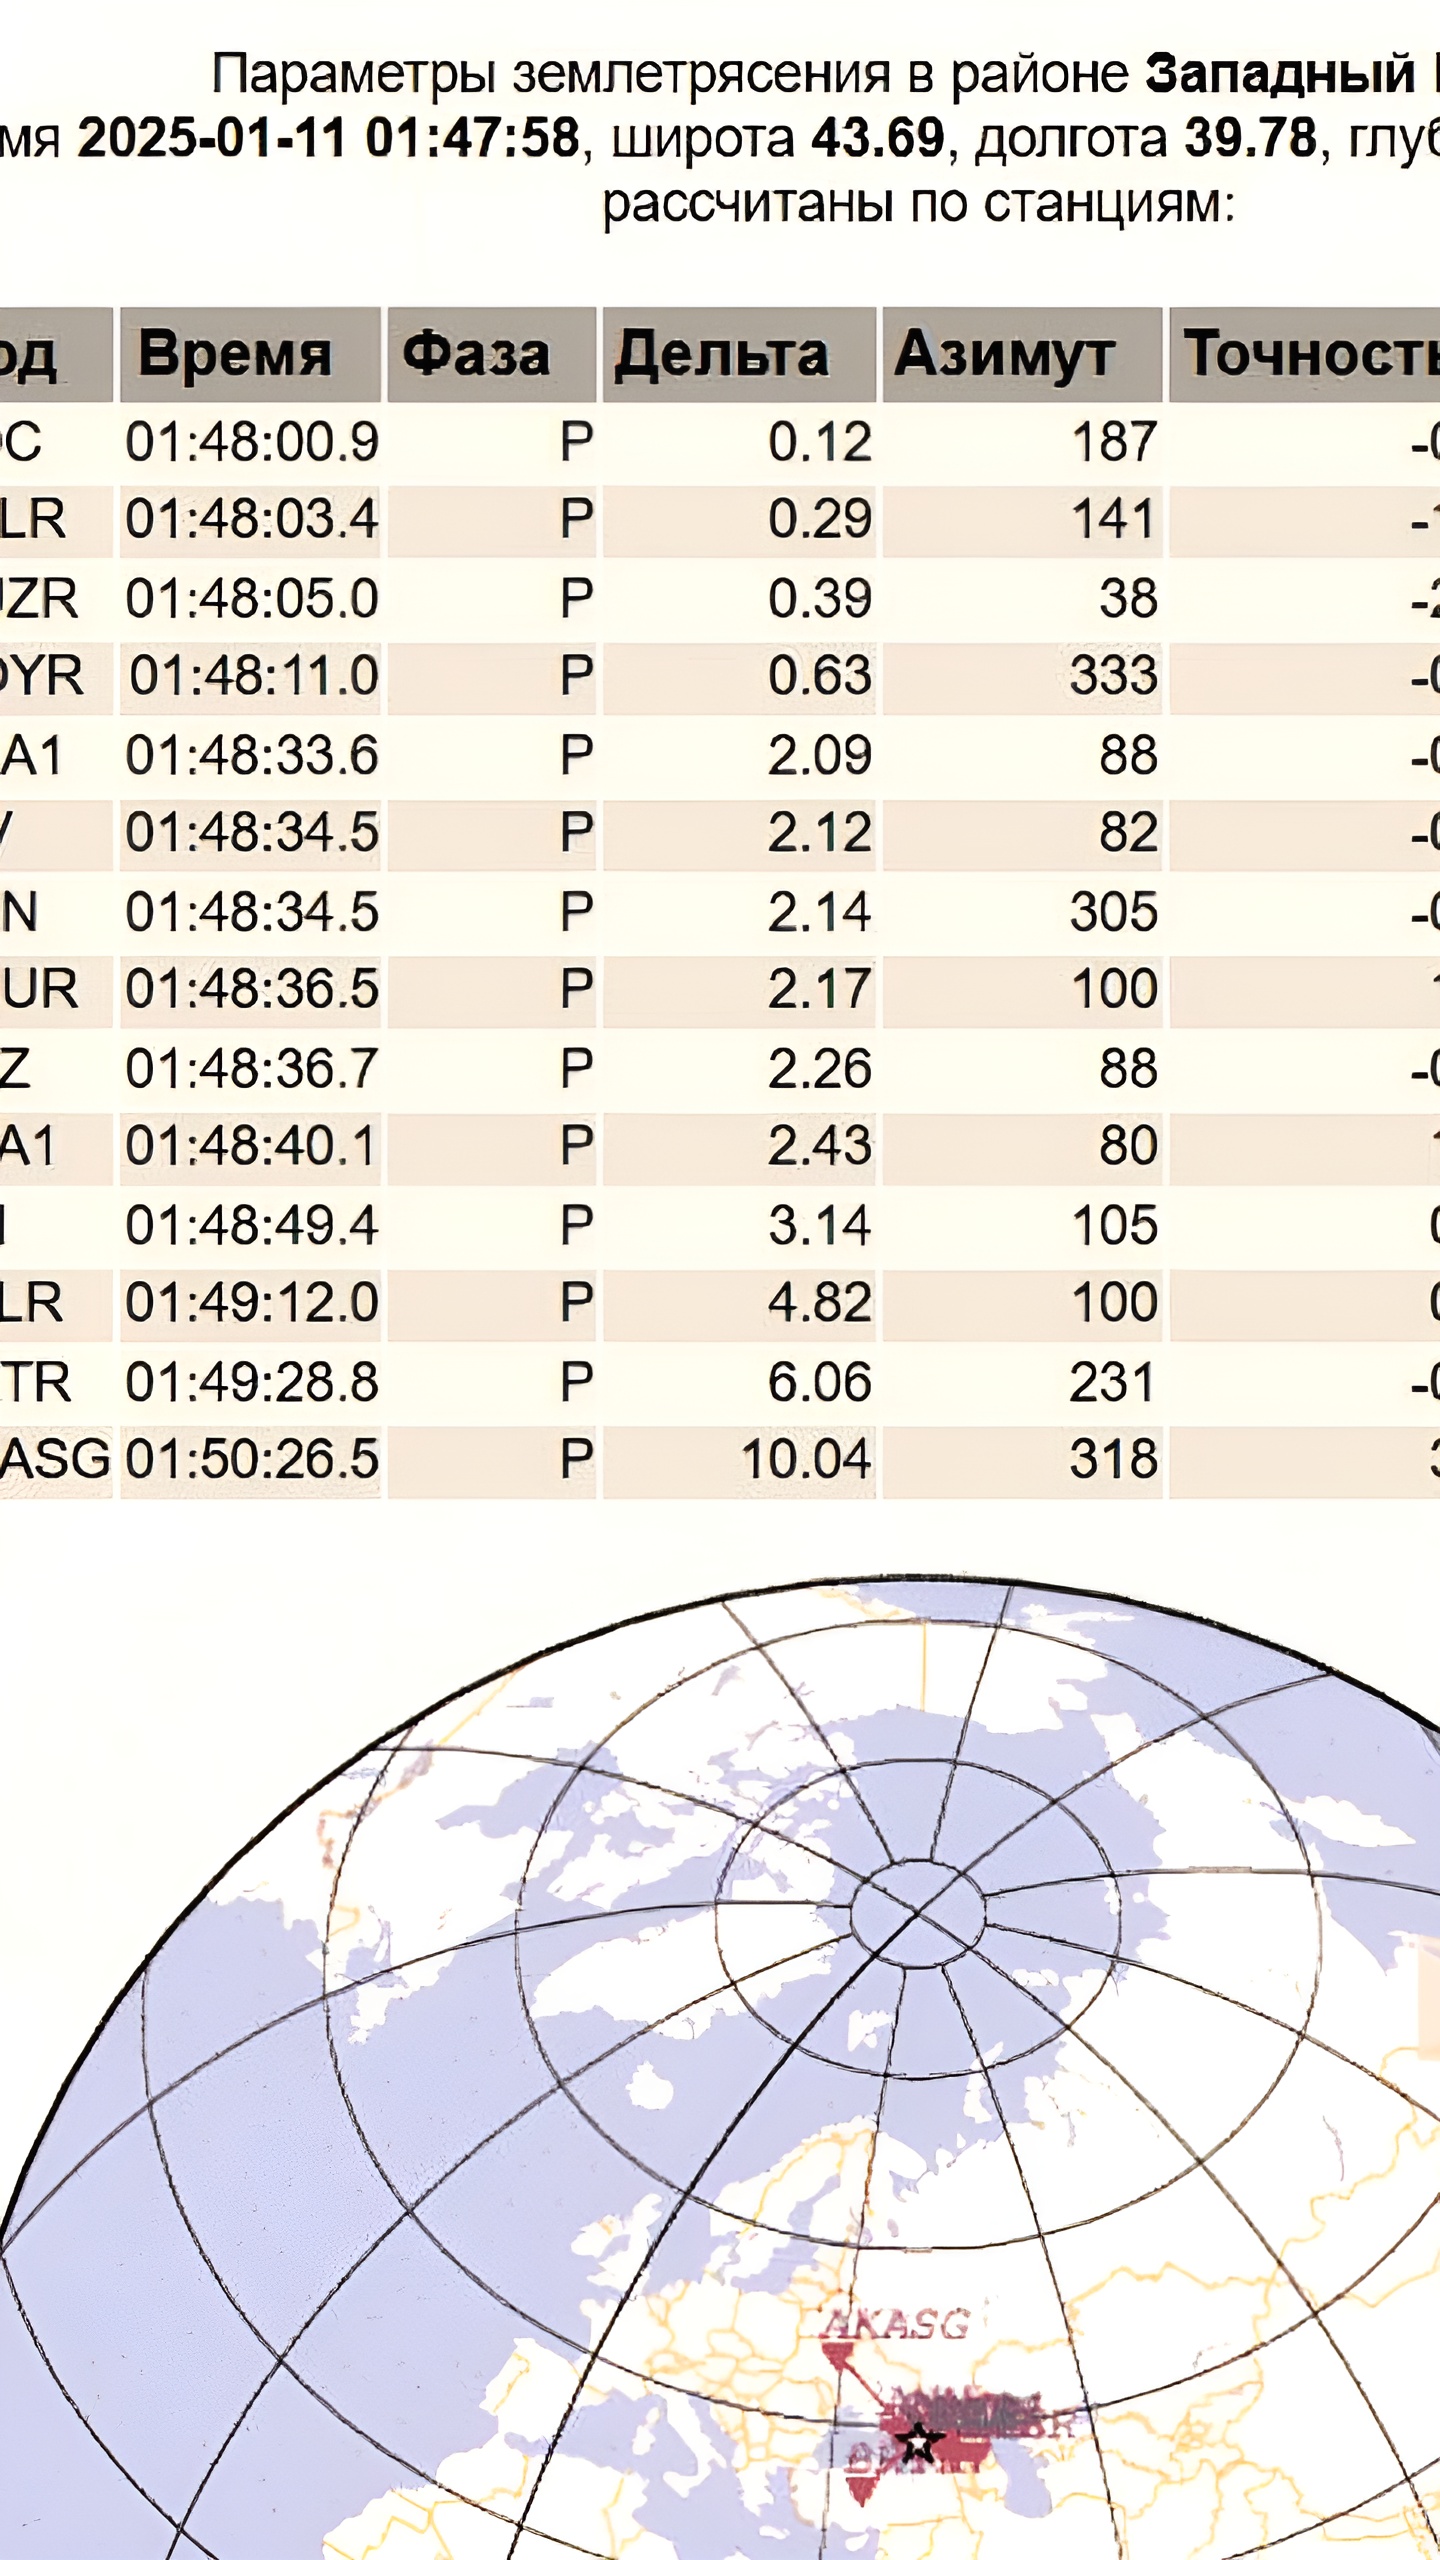Viewport: 1440px width, 2560px height.
Task: Click azimuth value 318
Action: 1114,1459
